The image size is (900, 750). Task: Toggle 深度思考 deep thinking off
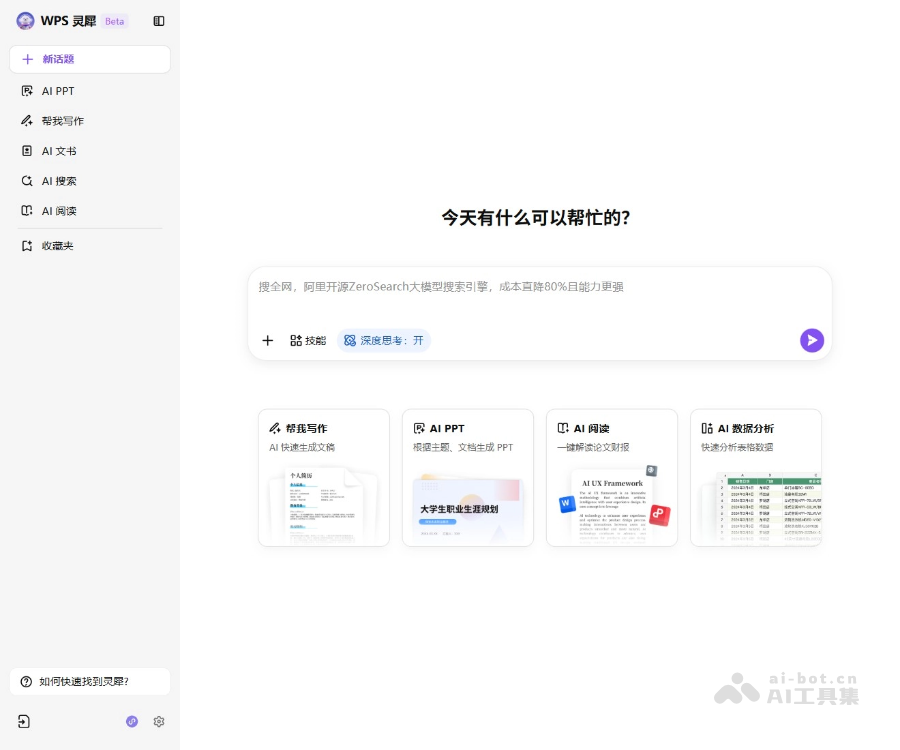(x=384, y=340)
